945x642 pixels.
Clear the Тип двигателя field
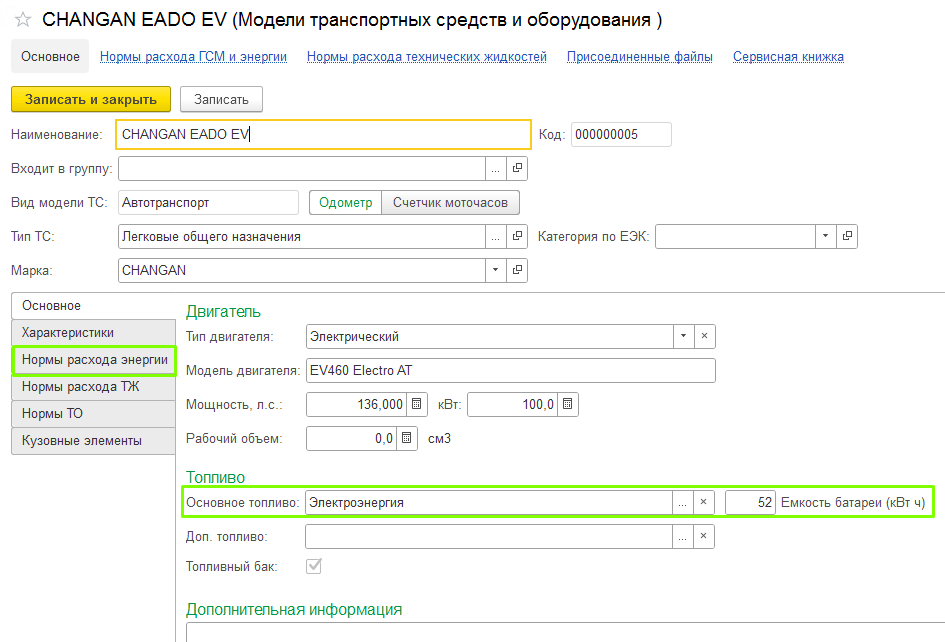tap(704, 337)
